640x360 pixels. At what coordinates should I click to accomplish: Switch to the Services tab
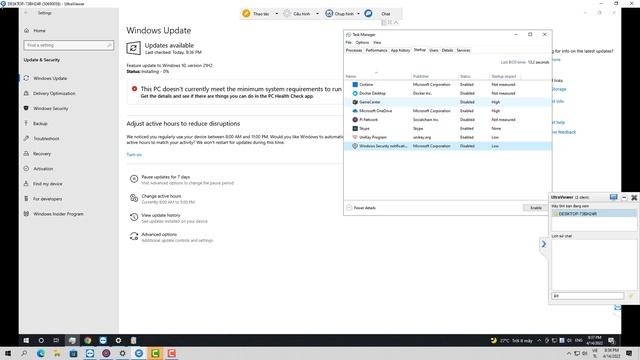pyautogui.click(x=463, y=50)
